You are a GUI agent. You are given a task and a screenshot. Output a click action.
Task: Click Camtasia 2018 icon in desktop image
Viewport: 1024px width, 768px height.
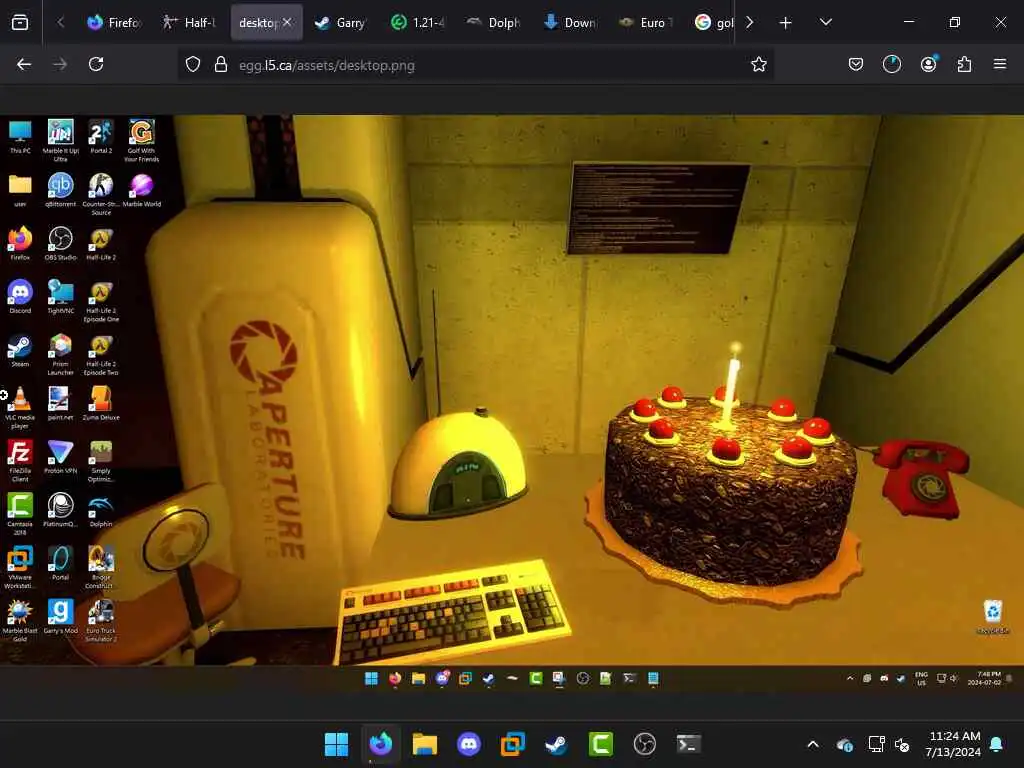point(20,513)
